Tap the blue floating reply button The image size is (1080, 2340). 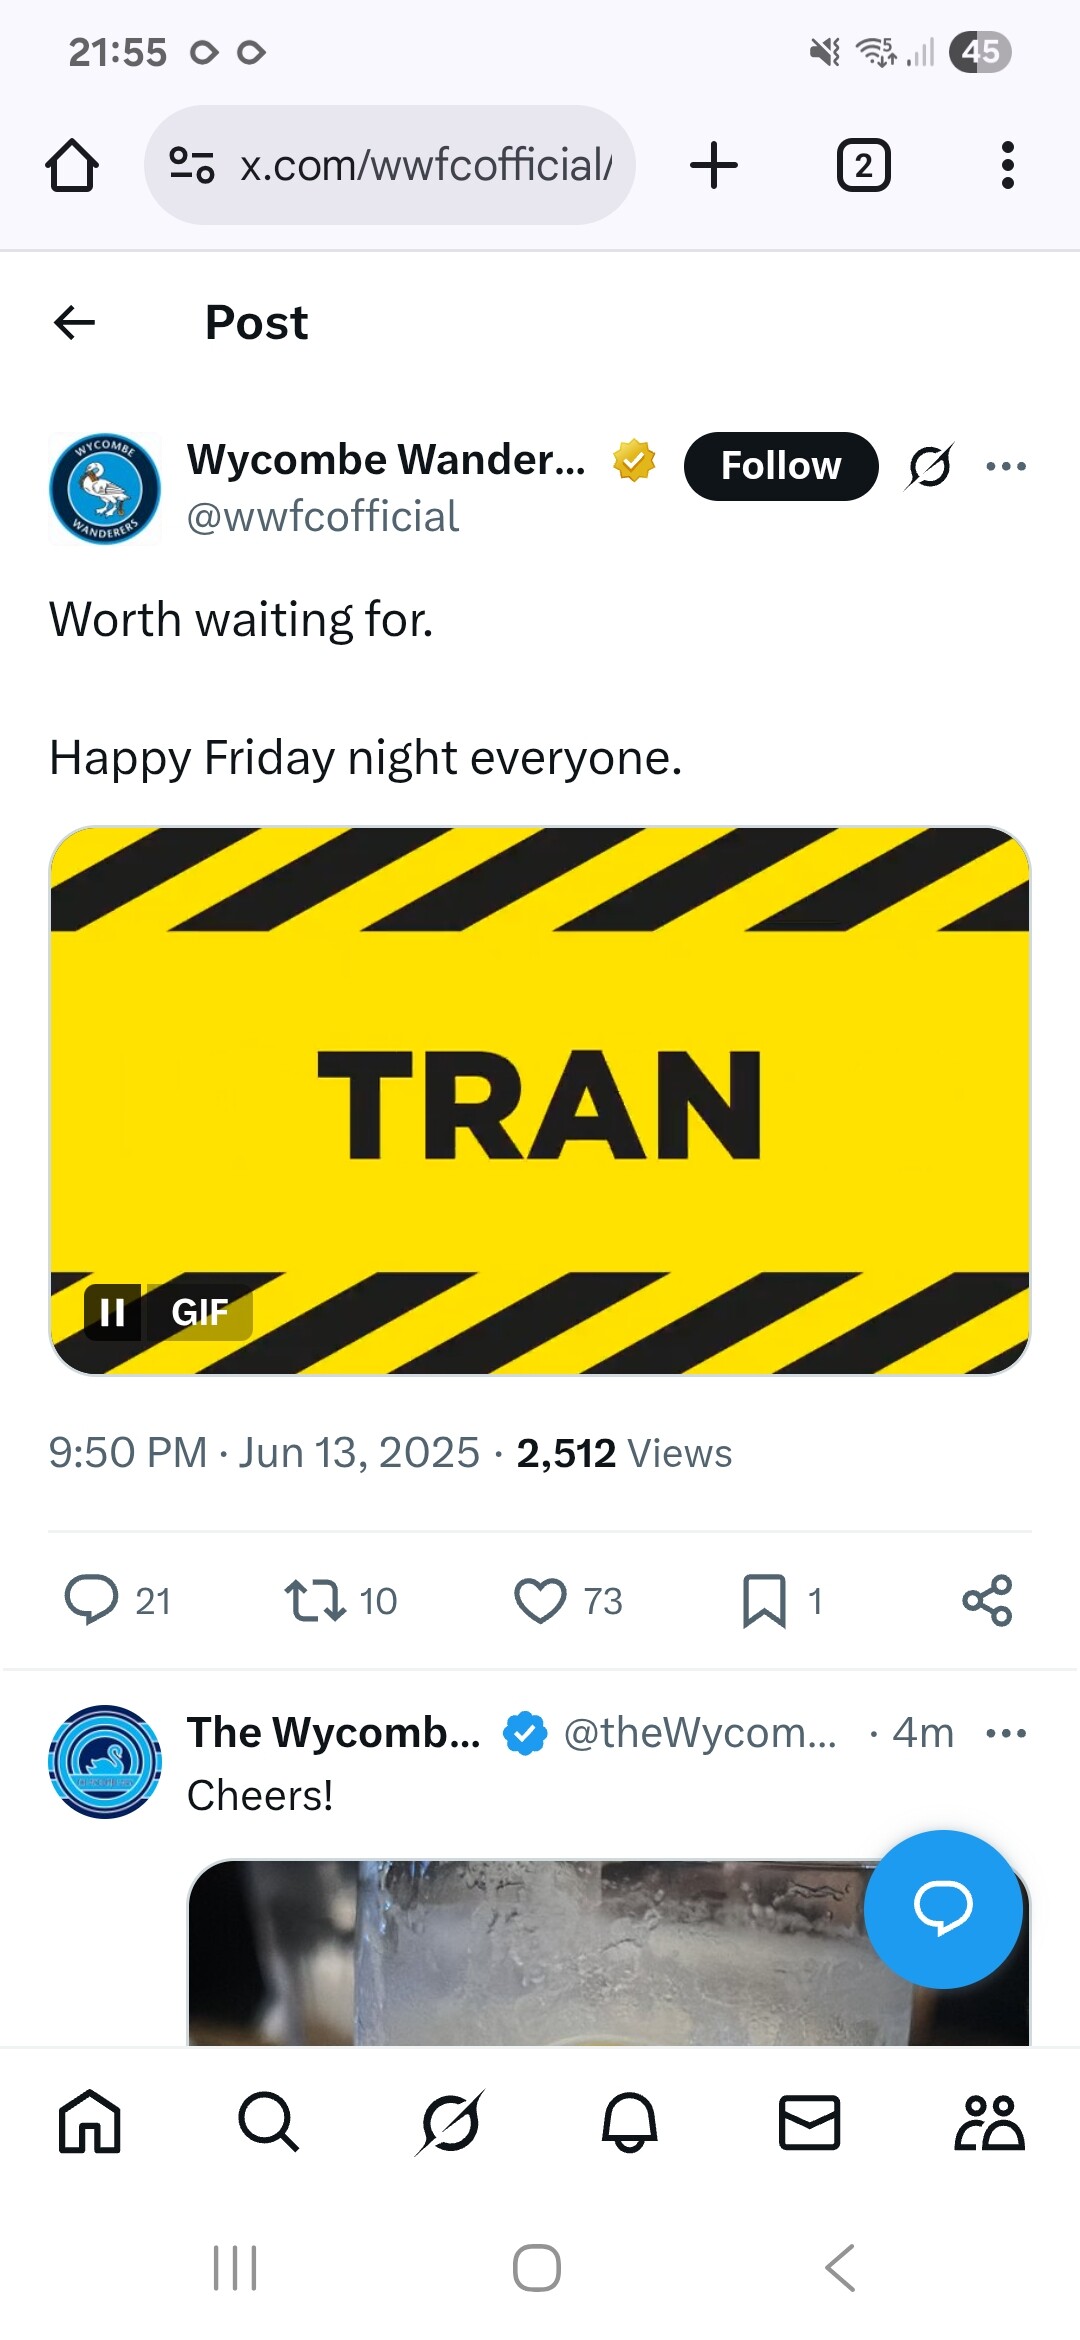coord(943,1908)
